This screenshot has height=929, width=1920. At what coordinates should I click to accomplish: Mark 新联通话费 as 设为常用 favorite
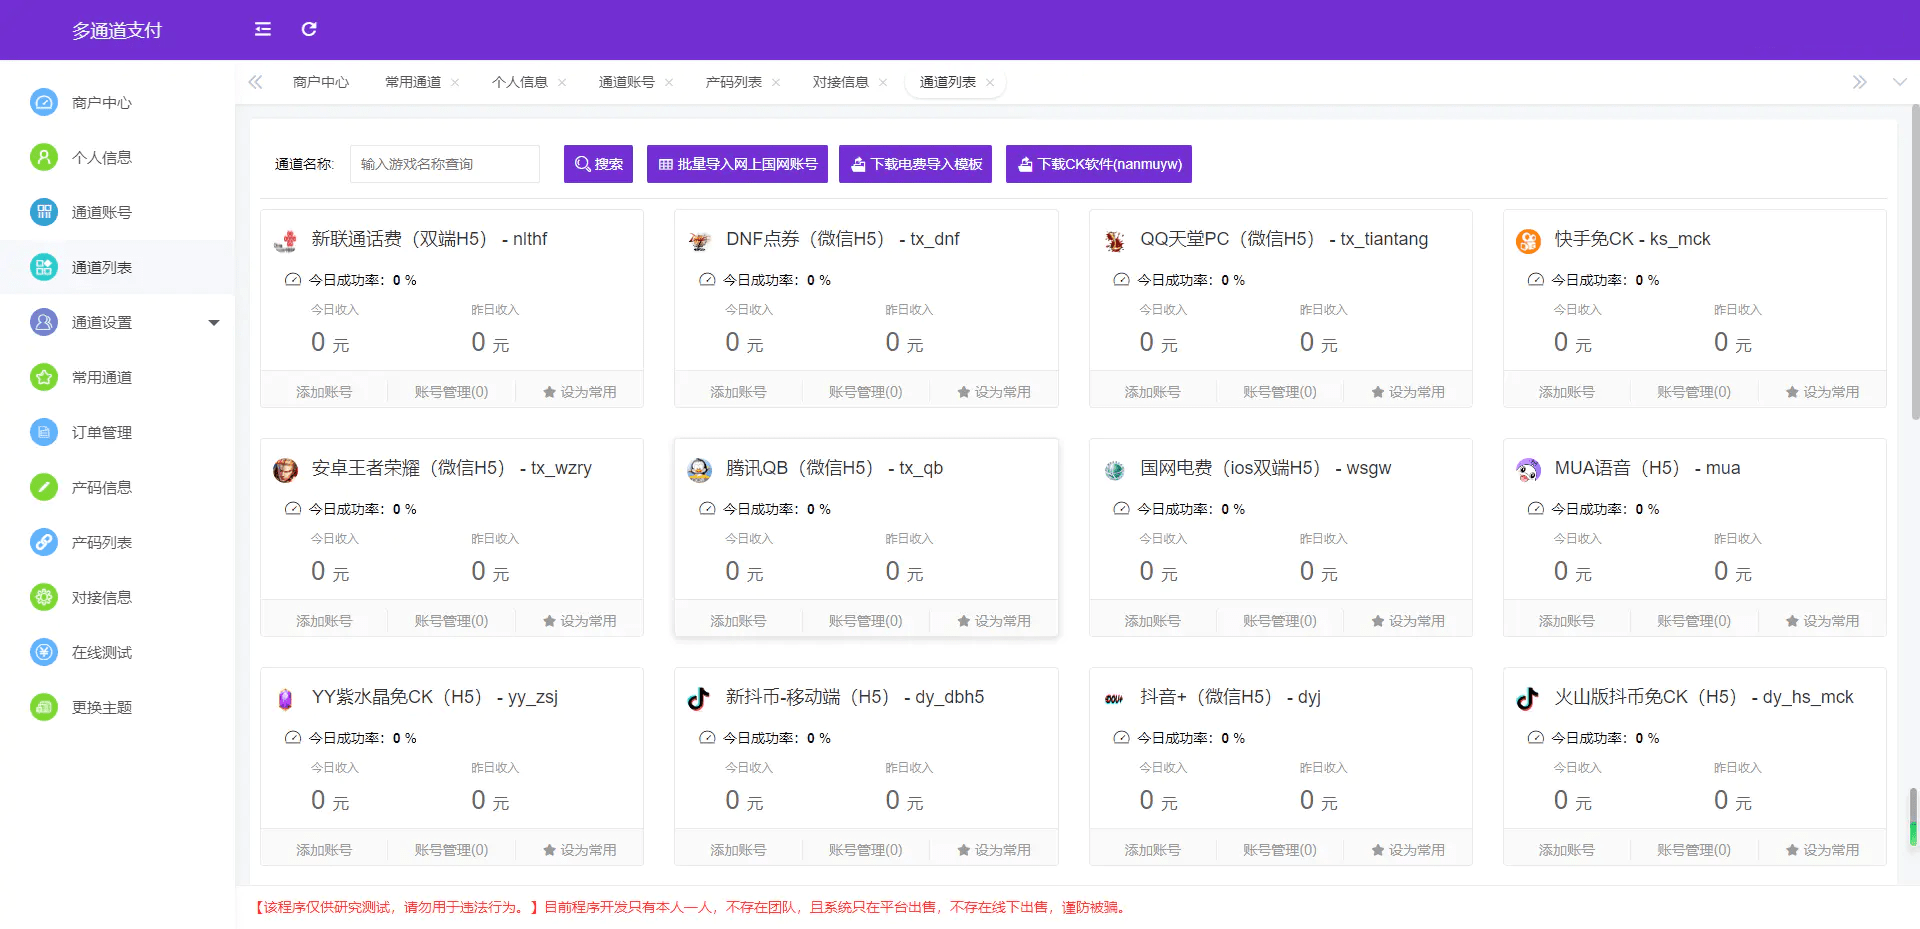pos(579,392)
